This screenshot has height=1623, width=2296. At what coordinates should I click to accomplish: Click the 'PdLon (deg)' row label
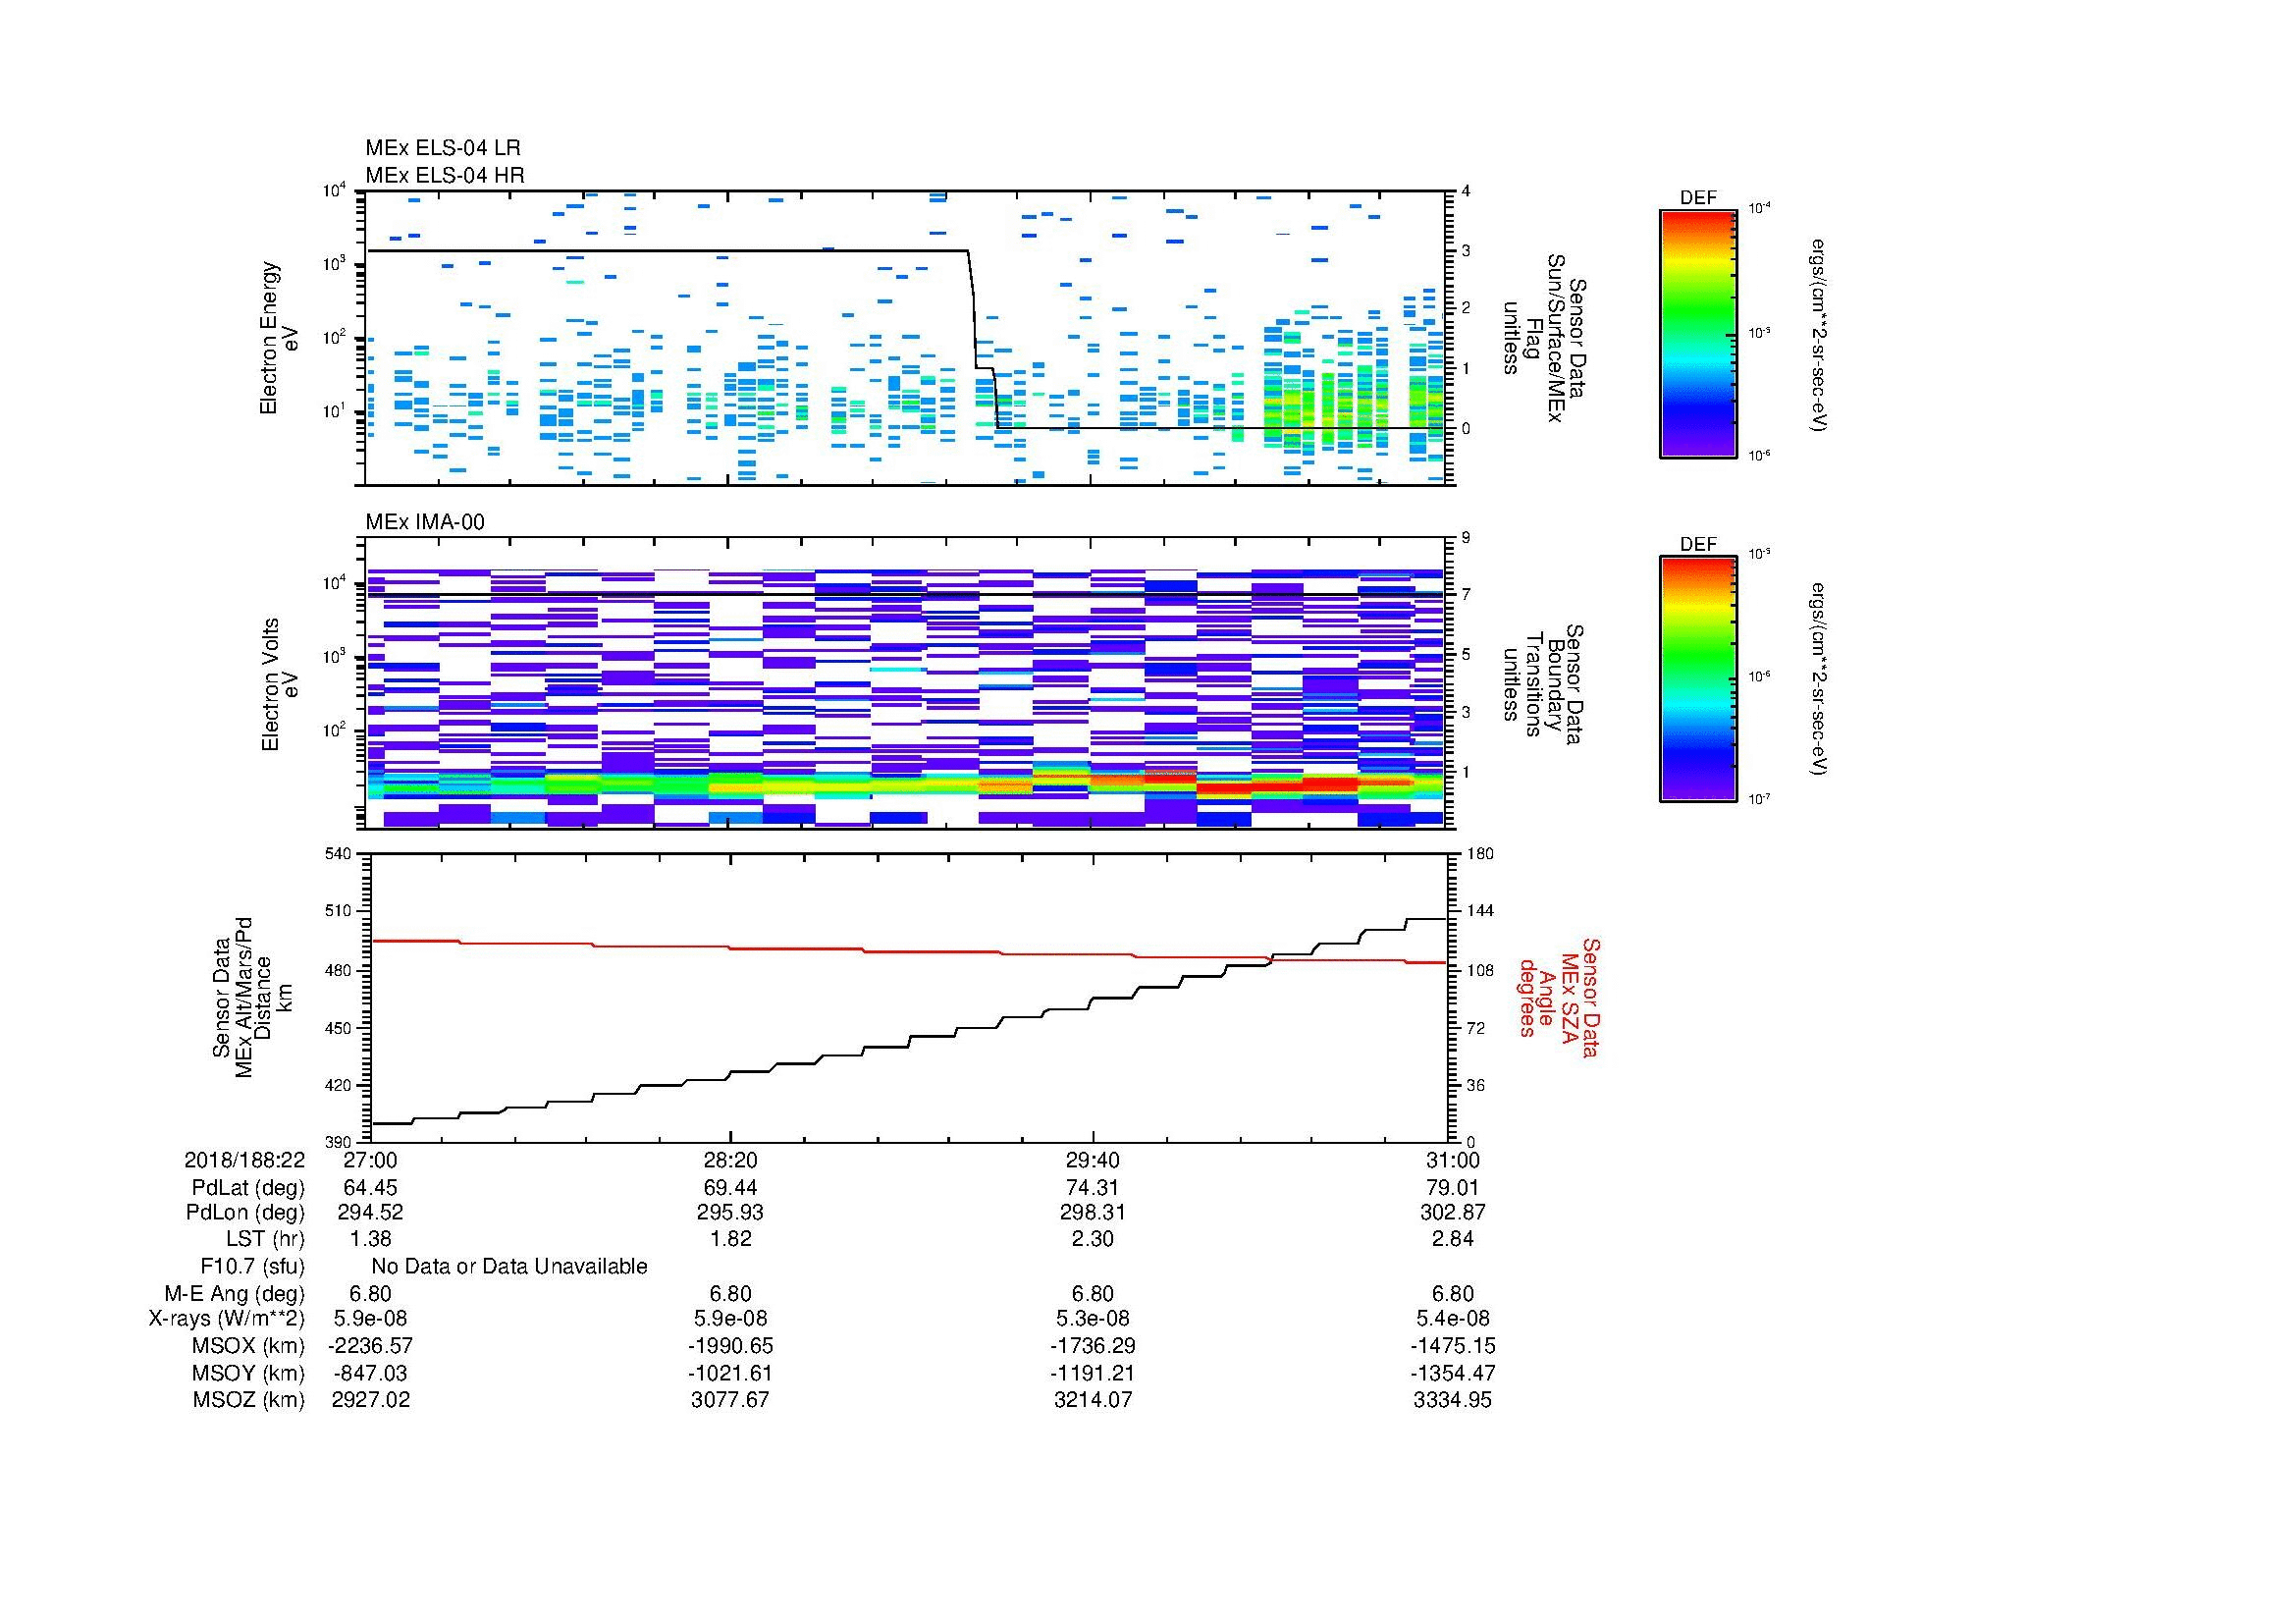click(x=245, y=1213)
